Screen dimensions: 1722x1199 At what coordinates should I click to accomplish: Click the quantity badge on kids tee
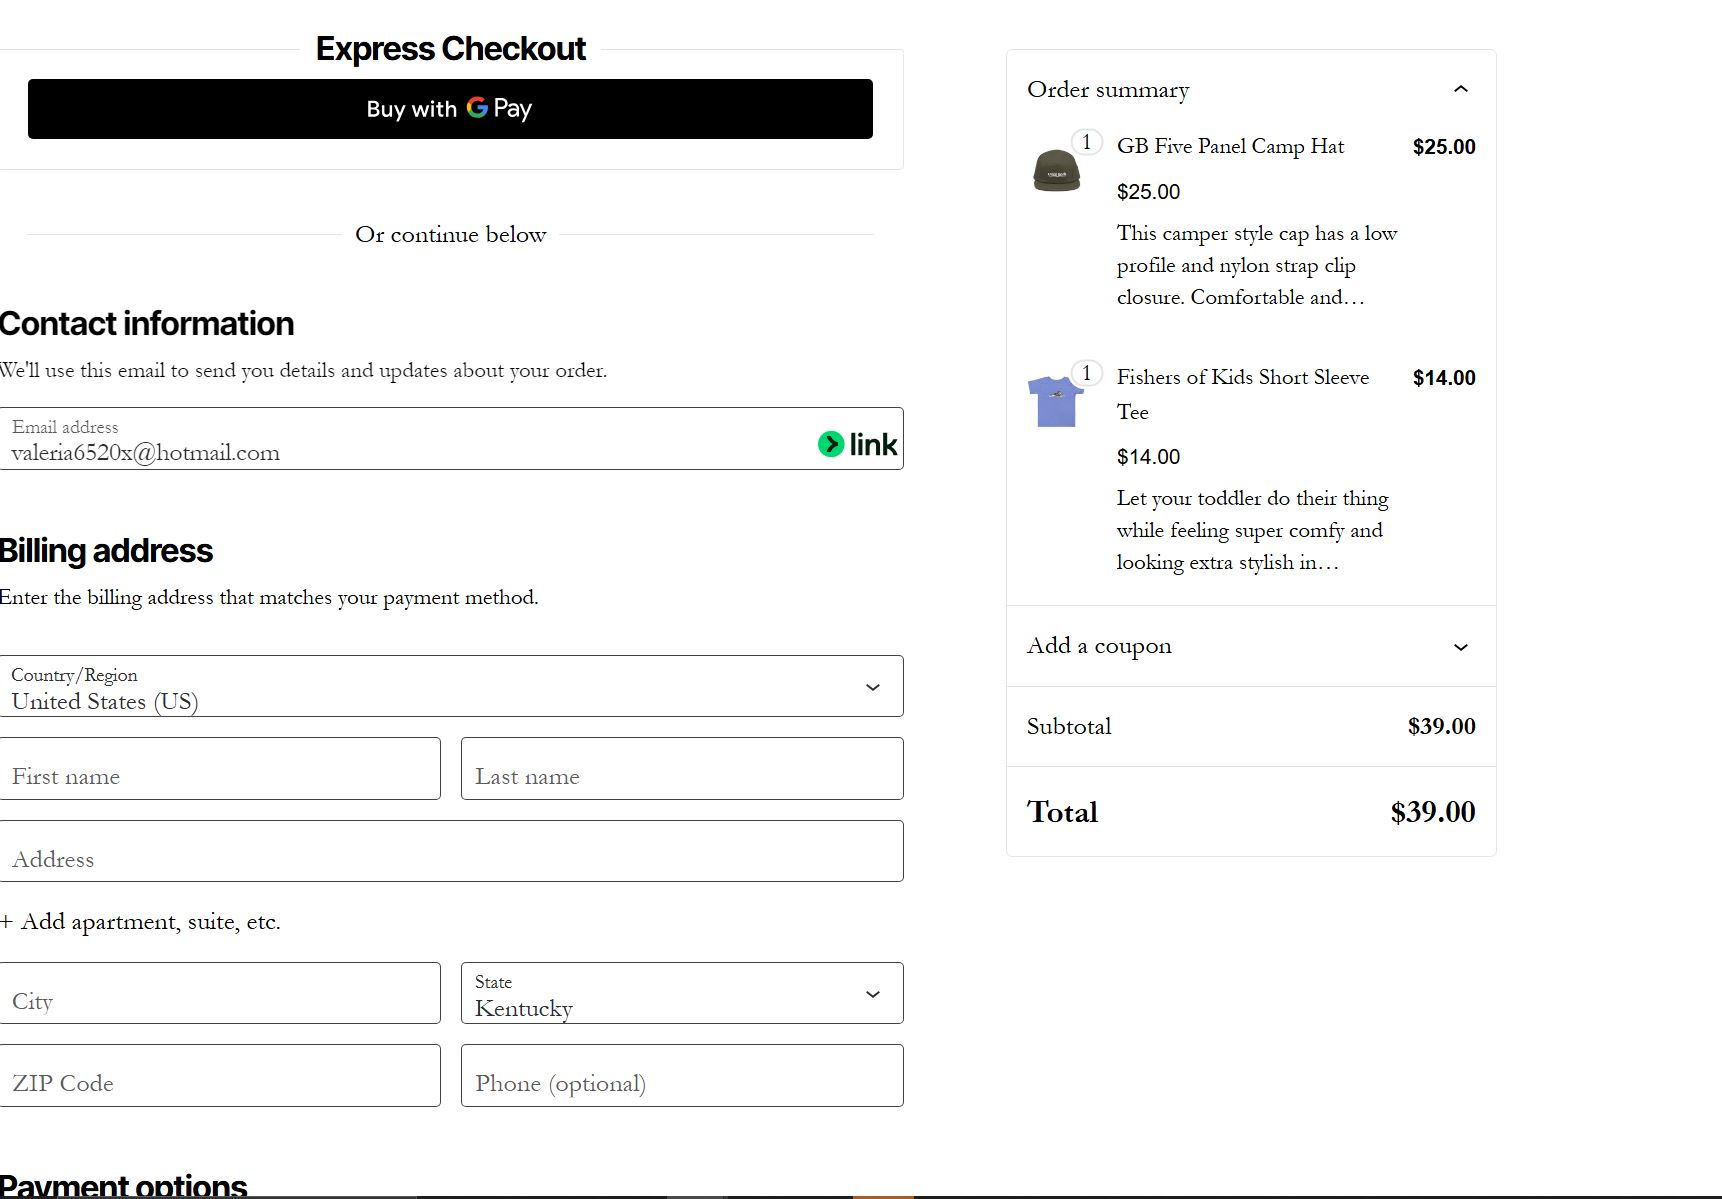1086,374
